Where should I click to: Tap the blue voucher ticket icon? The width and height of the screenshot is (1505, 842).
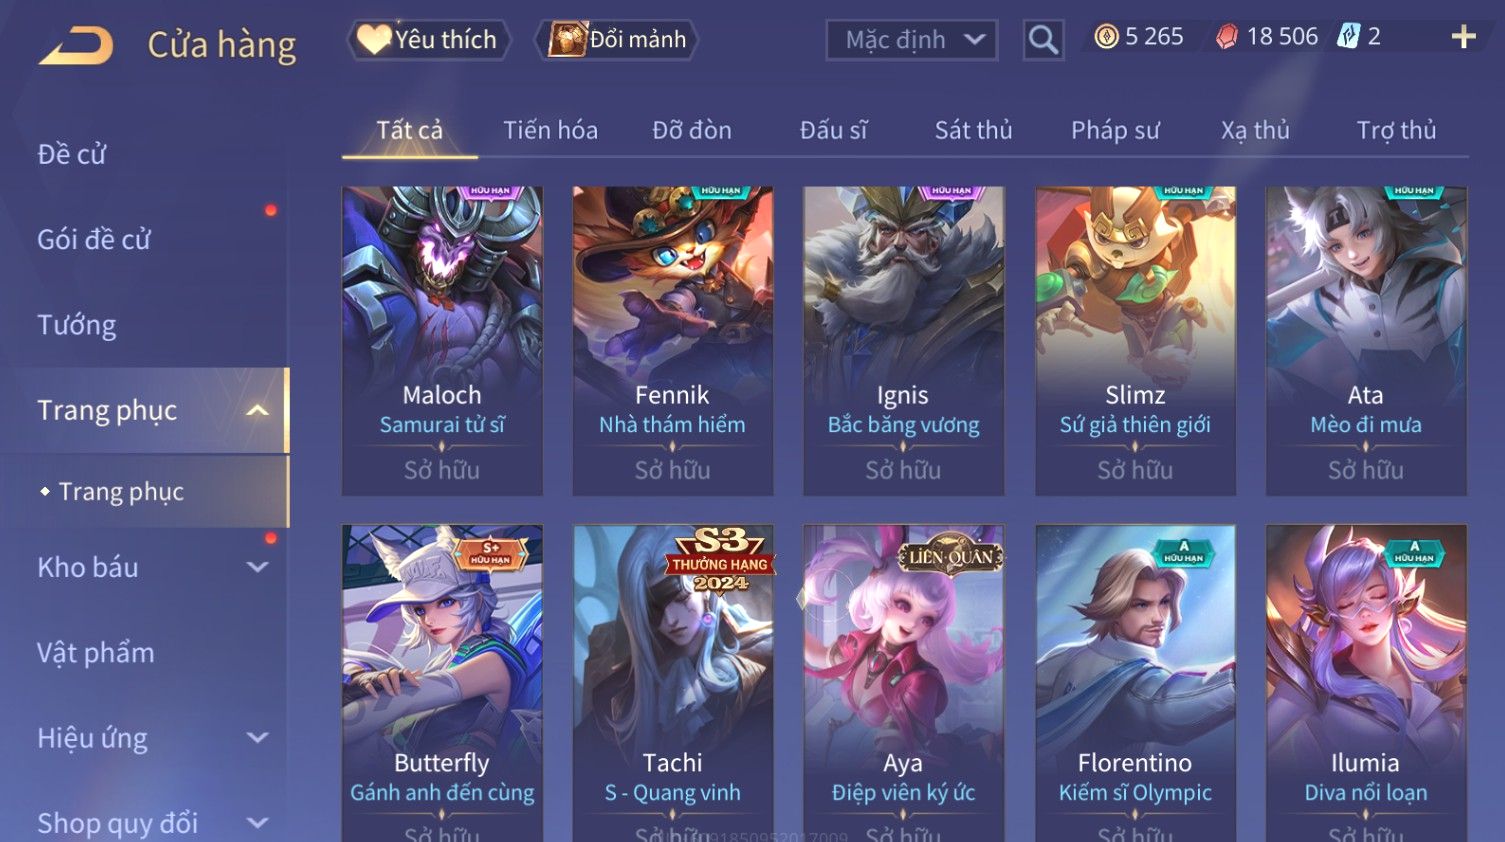coord(1349,37)
